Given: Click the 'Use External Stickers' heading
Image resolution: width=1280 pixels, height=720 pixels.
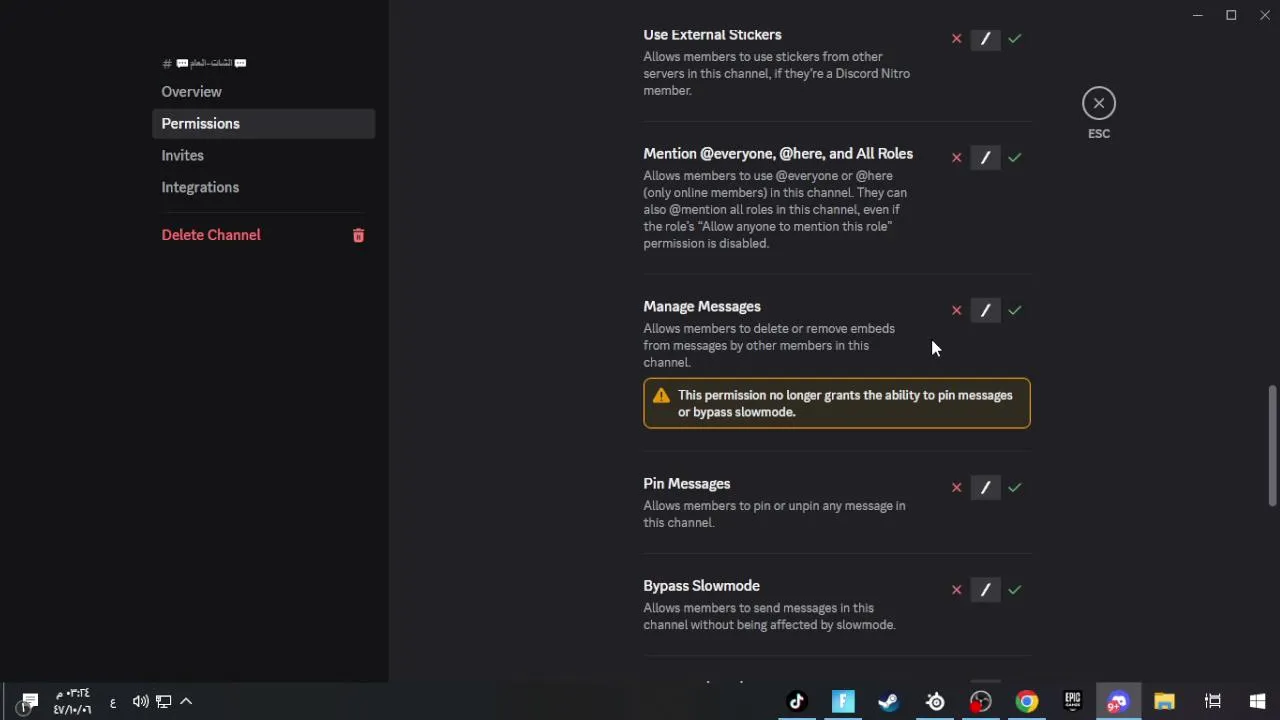Looking at the screenshot, I should pyautogui.click(x=712, y=35).
